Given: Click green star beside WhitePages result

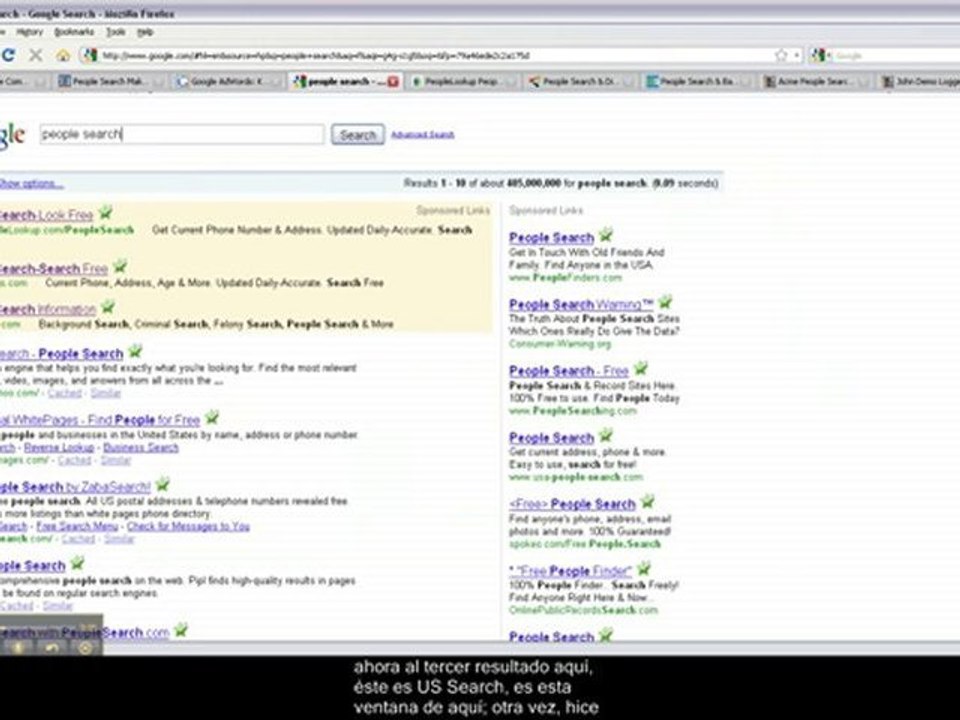Looking at the screenshot, I should click(212, 417).
